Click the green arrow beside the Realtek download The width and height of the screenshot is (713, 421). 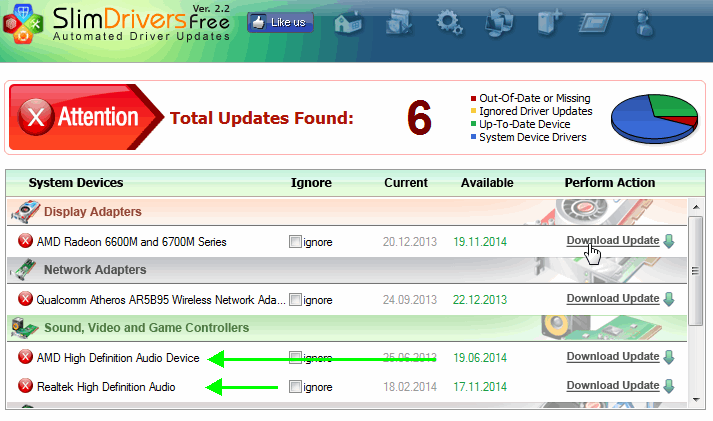click(669, 386)
